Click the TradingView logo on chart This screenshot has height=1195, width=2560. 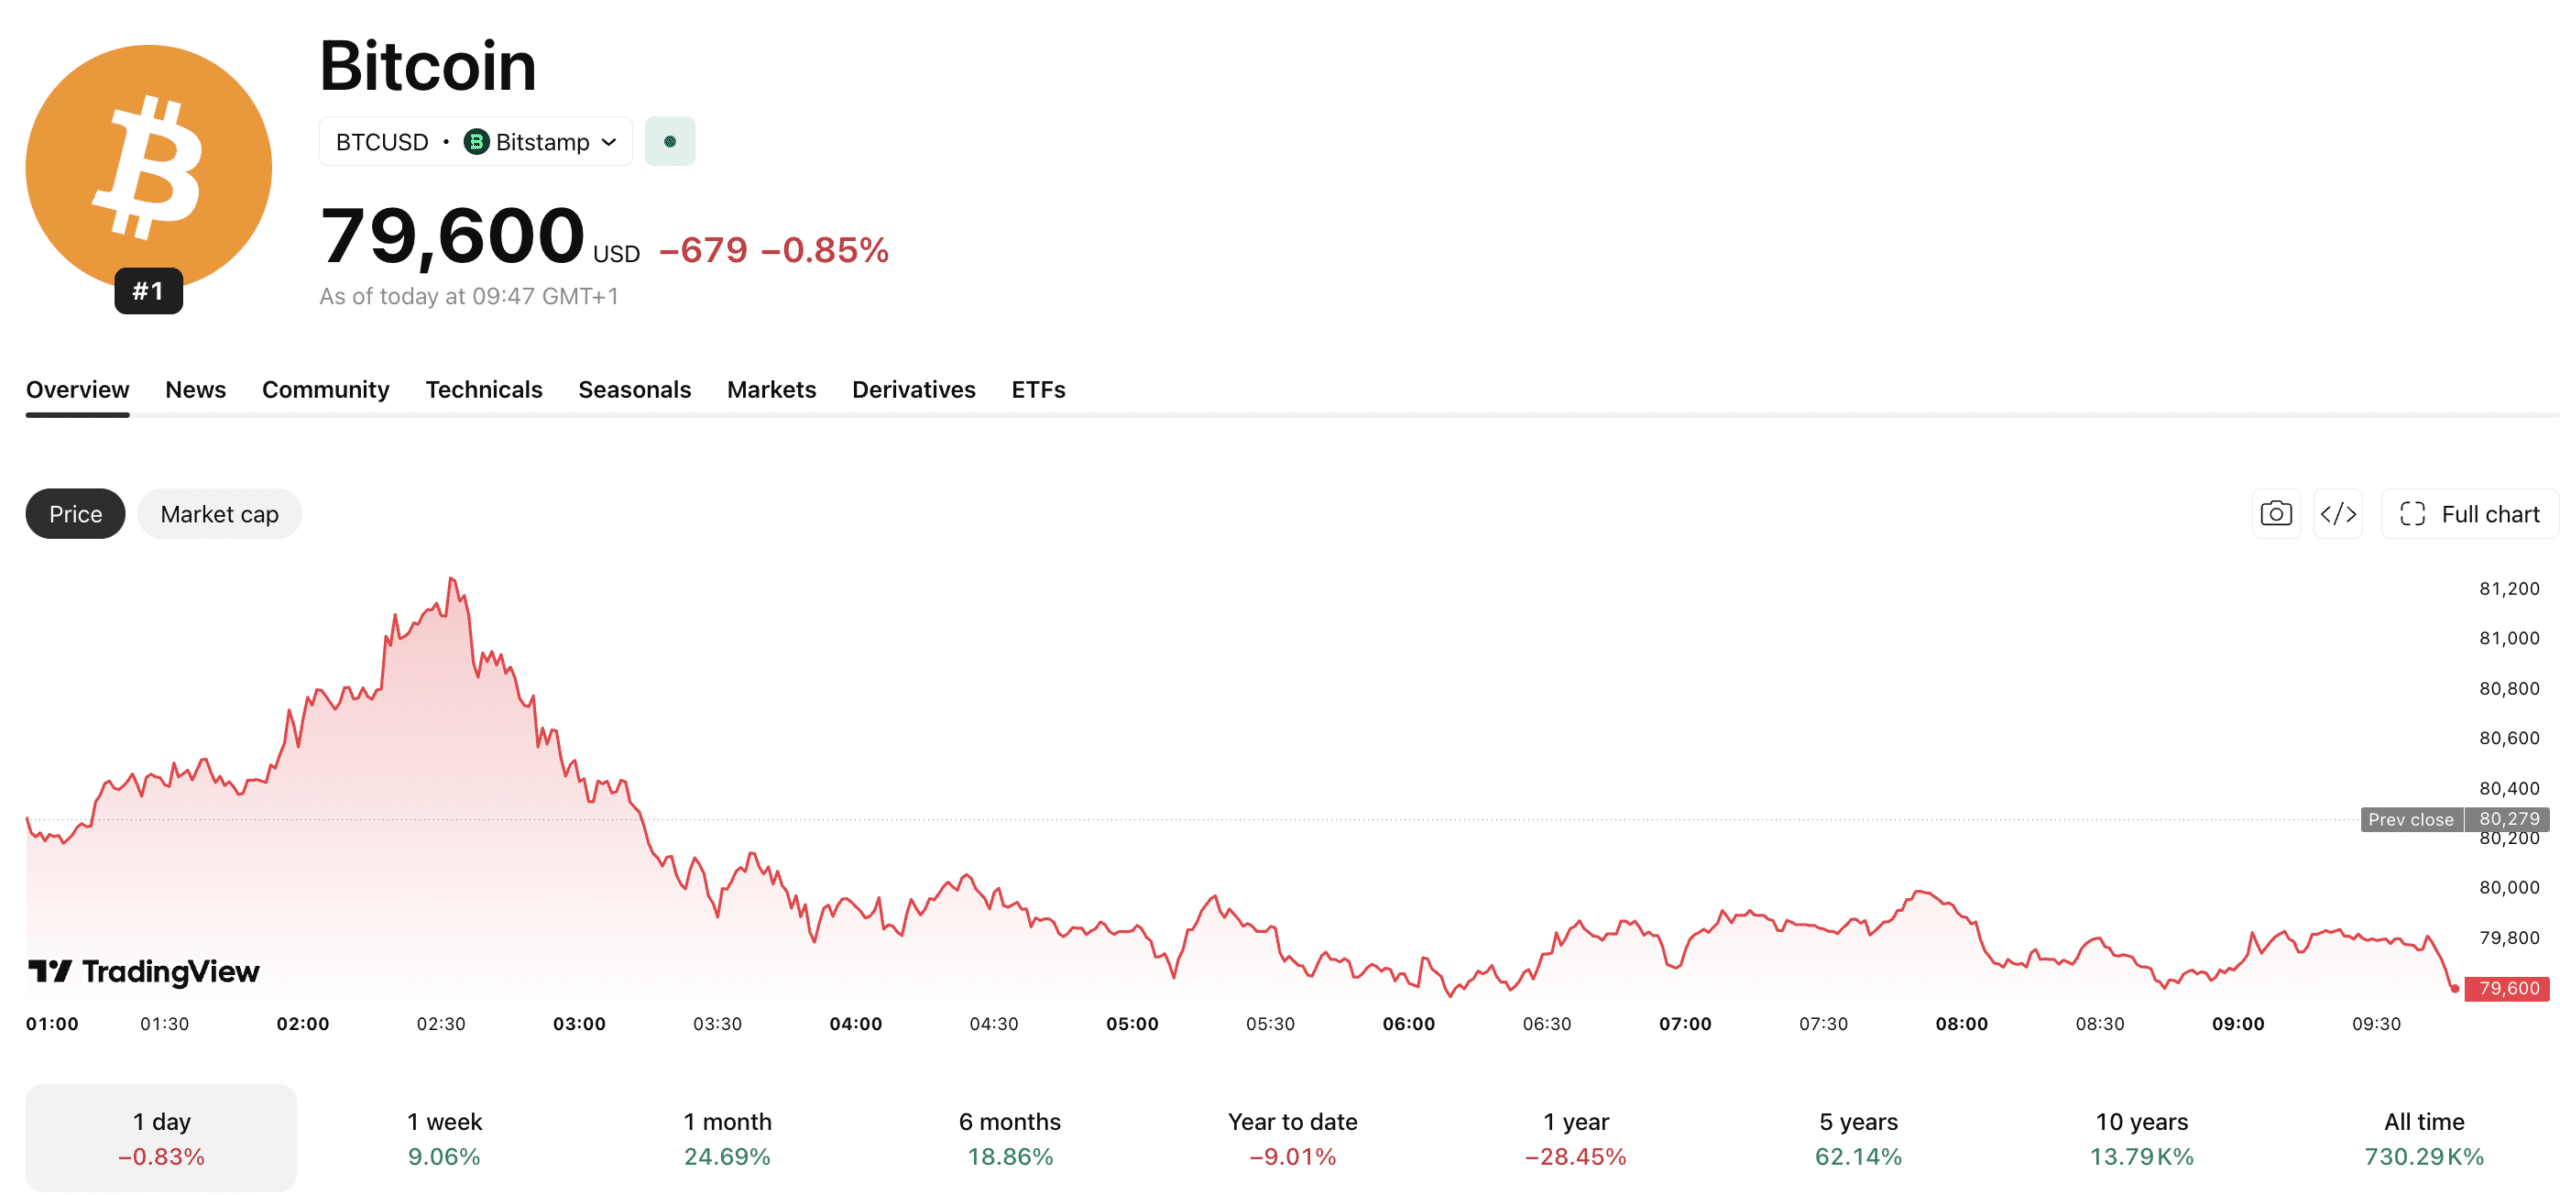tap(143, 971)
